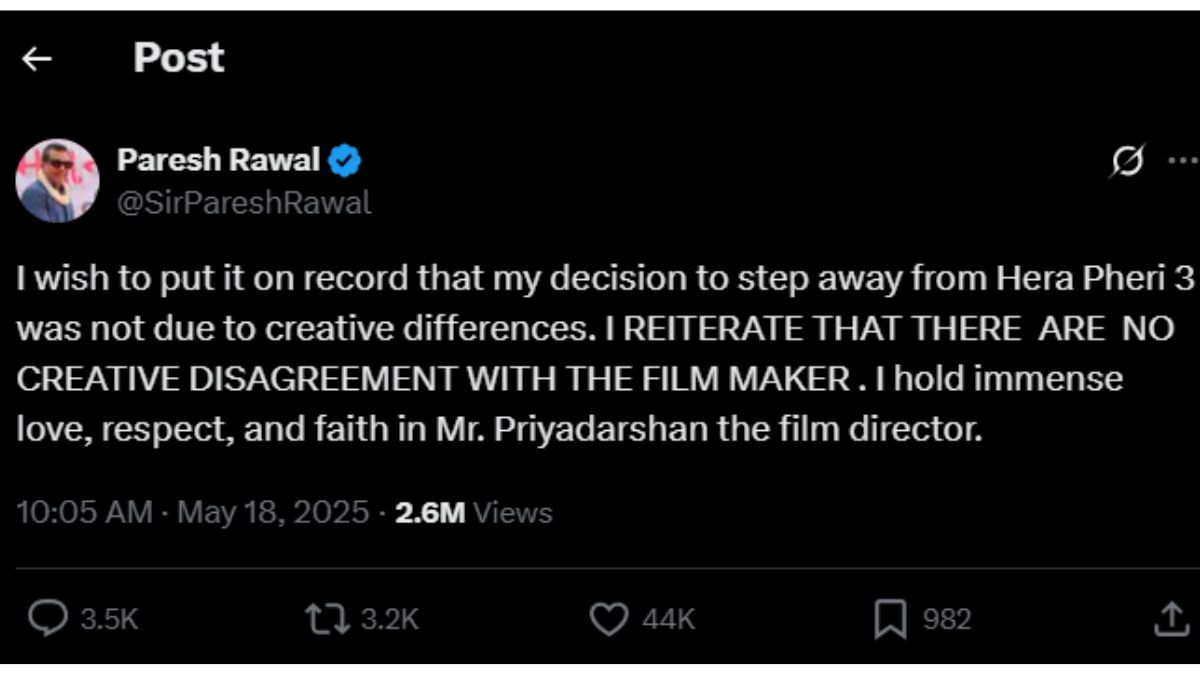1200x675 pixels.
Task: Click the blue verified badge
Action: 346,160
